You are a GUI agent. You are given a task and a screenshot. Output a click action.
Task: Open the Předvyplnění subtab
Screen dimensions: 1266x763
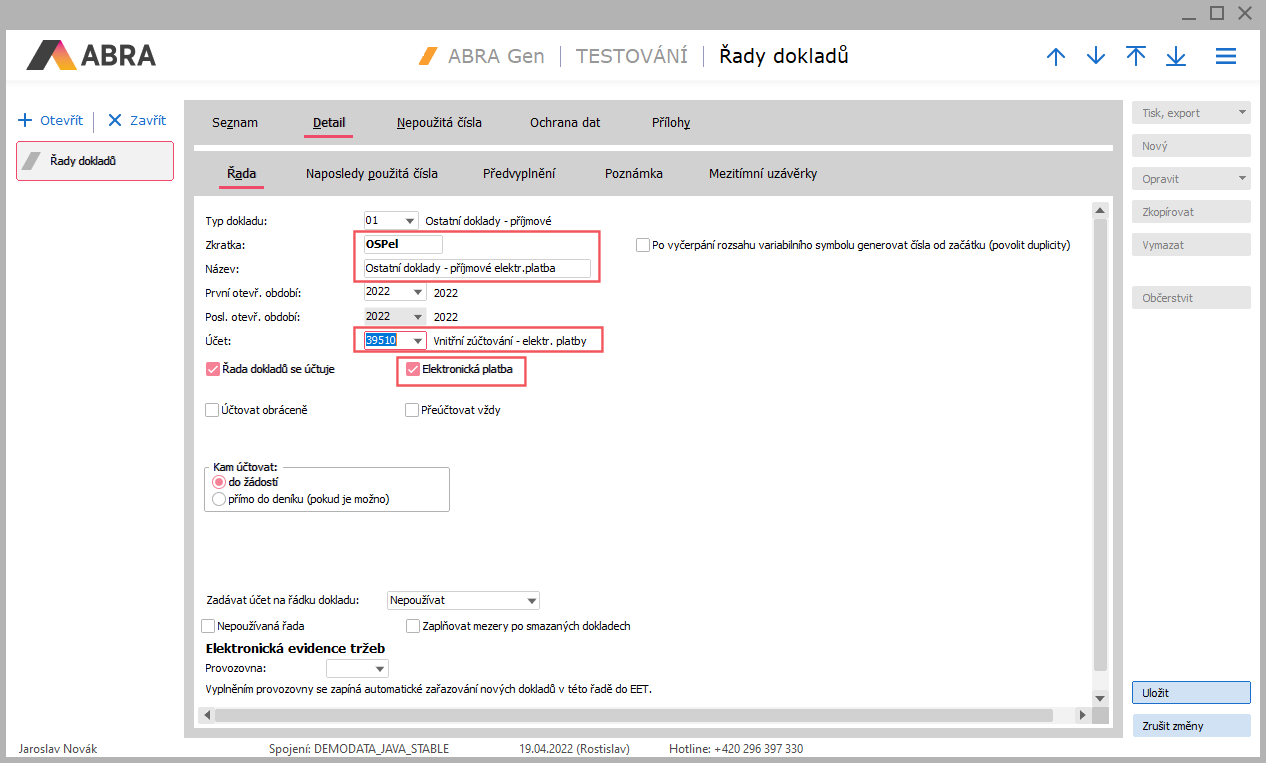(x=519, y=174)
